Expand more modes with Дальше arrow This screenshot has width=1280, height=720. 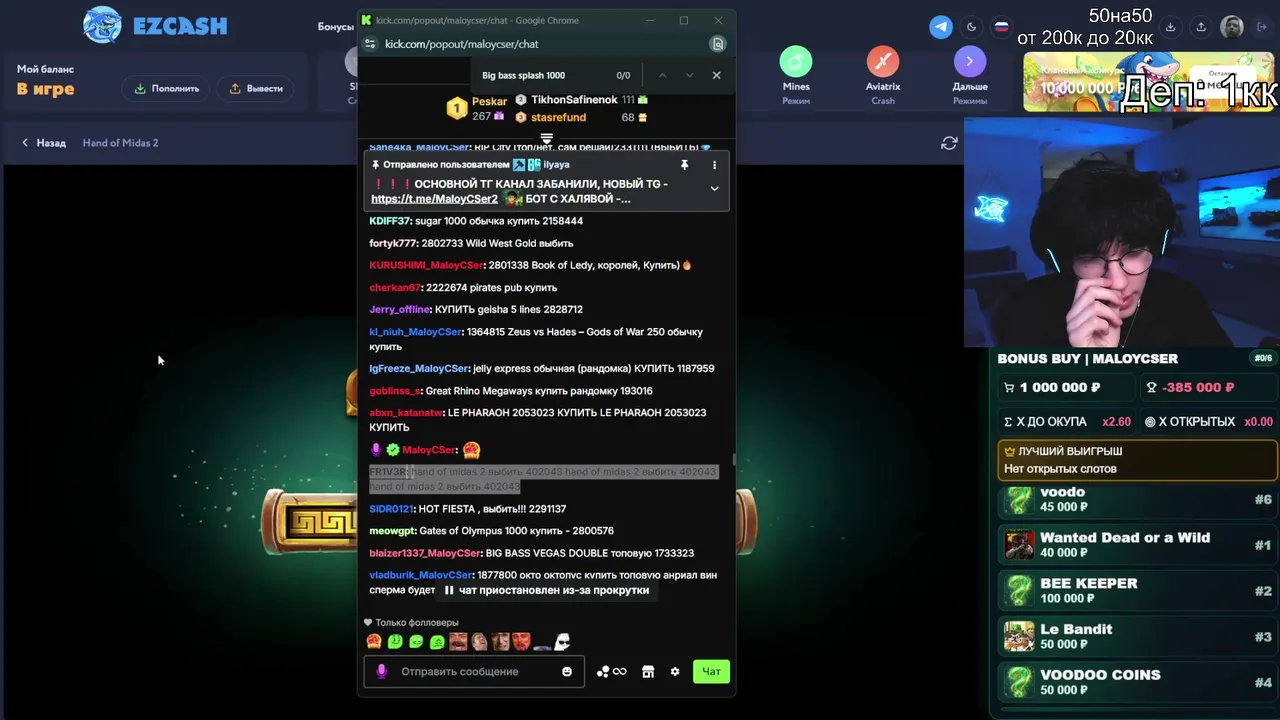969,62
